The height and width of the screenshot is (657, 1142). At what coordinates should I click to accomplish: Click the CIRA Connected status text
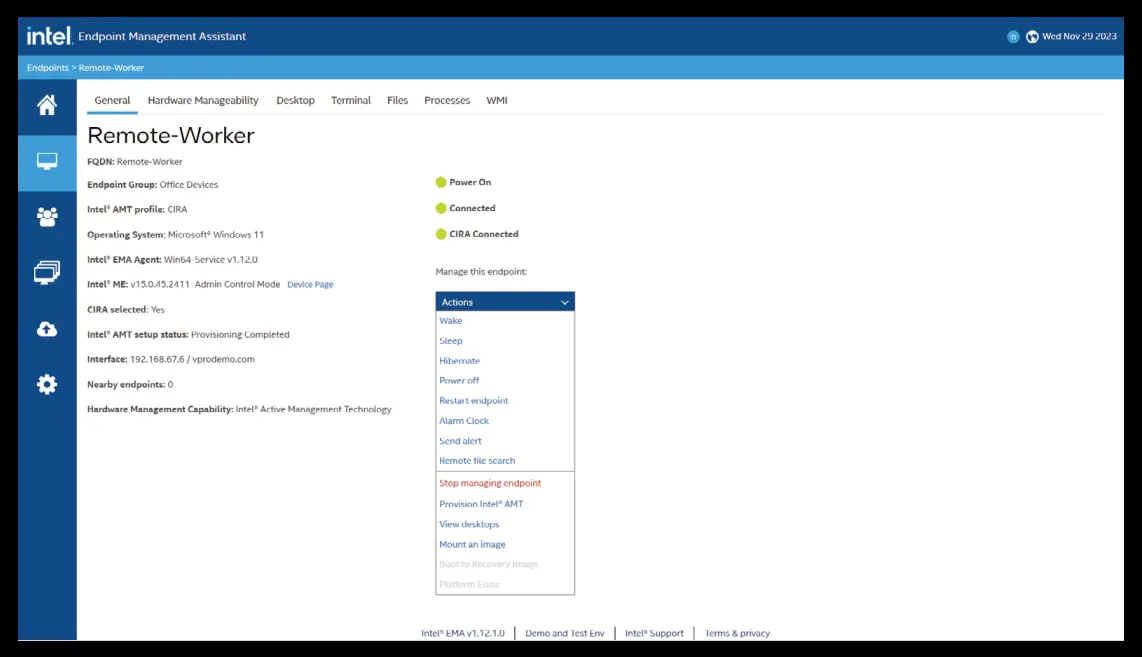click(x=484, y=234)
